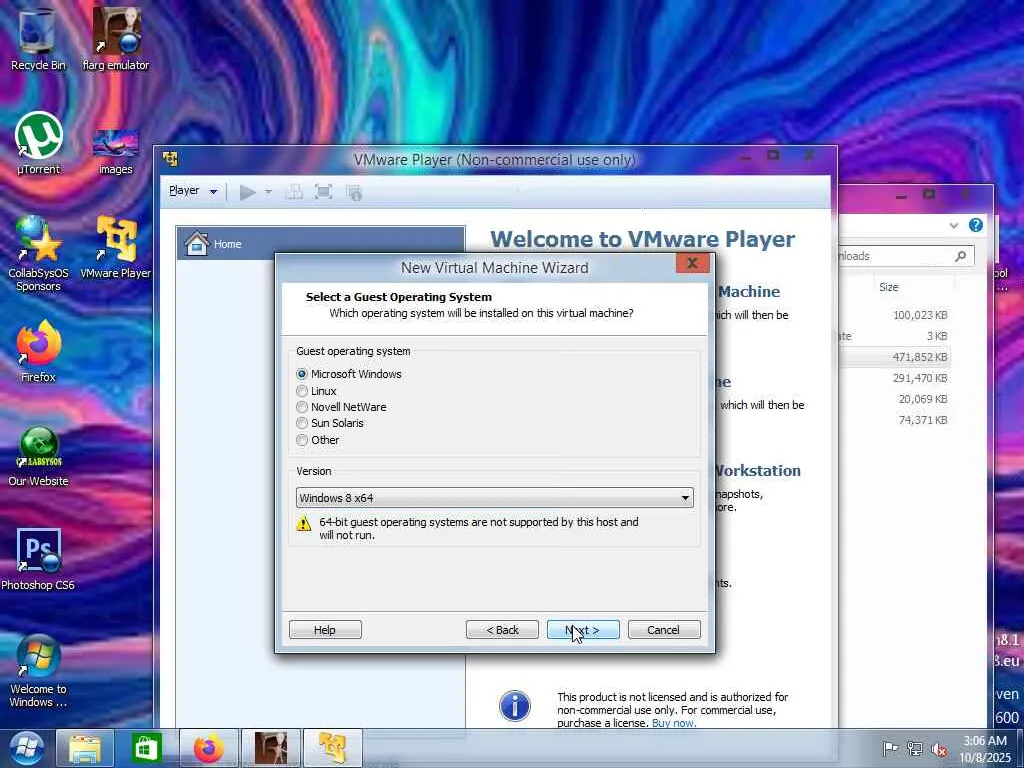
Task: Click the Unity mode toolbar icon
Action: (354, 192)
